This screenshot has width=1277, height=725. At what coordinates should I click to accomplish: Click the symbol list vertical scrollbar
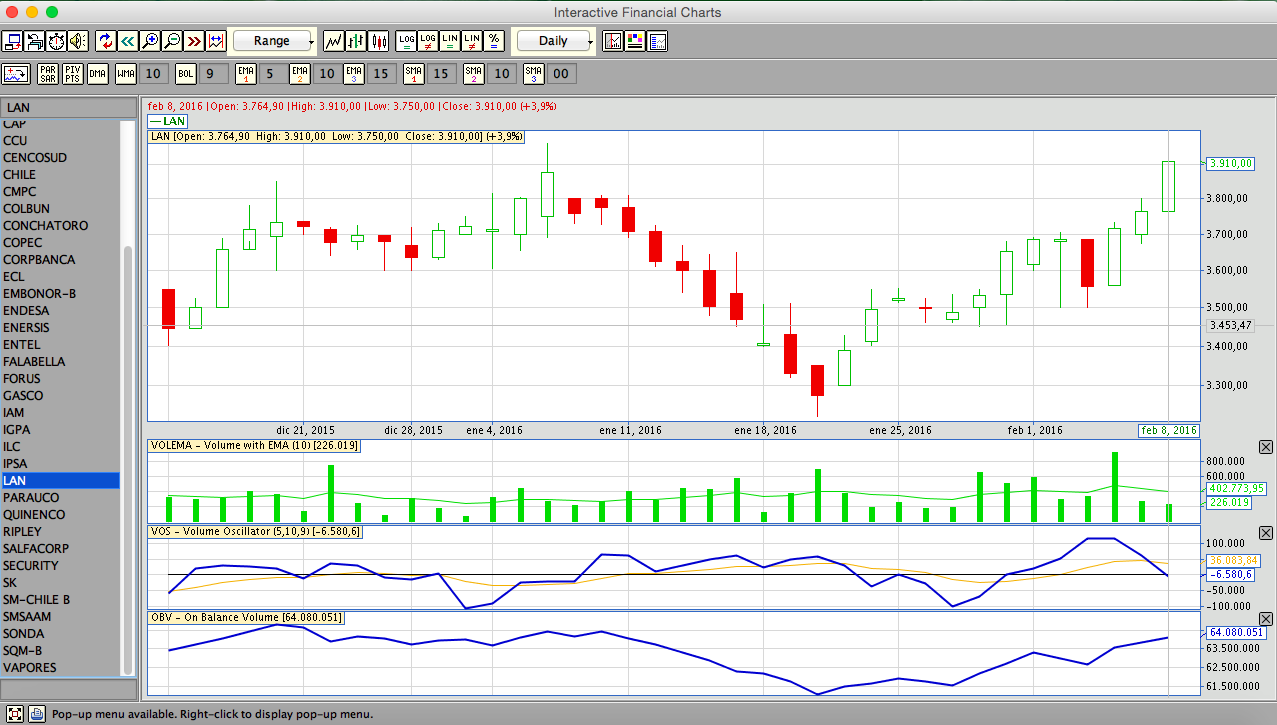click(127, 450)
